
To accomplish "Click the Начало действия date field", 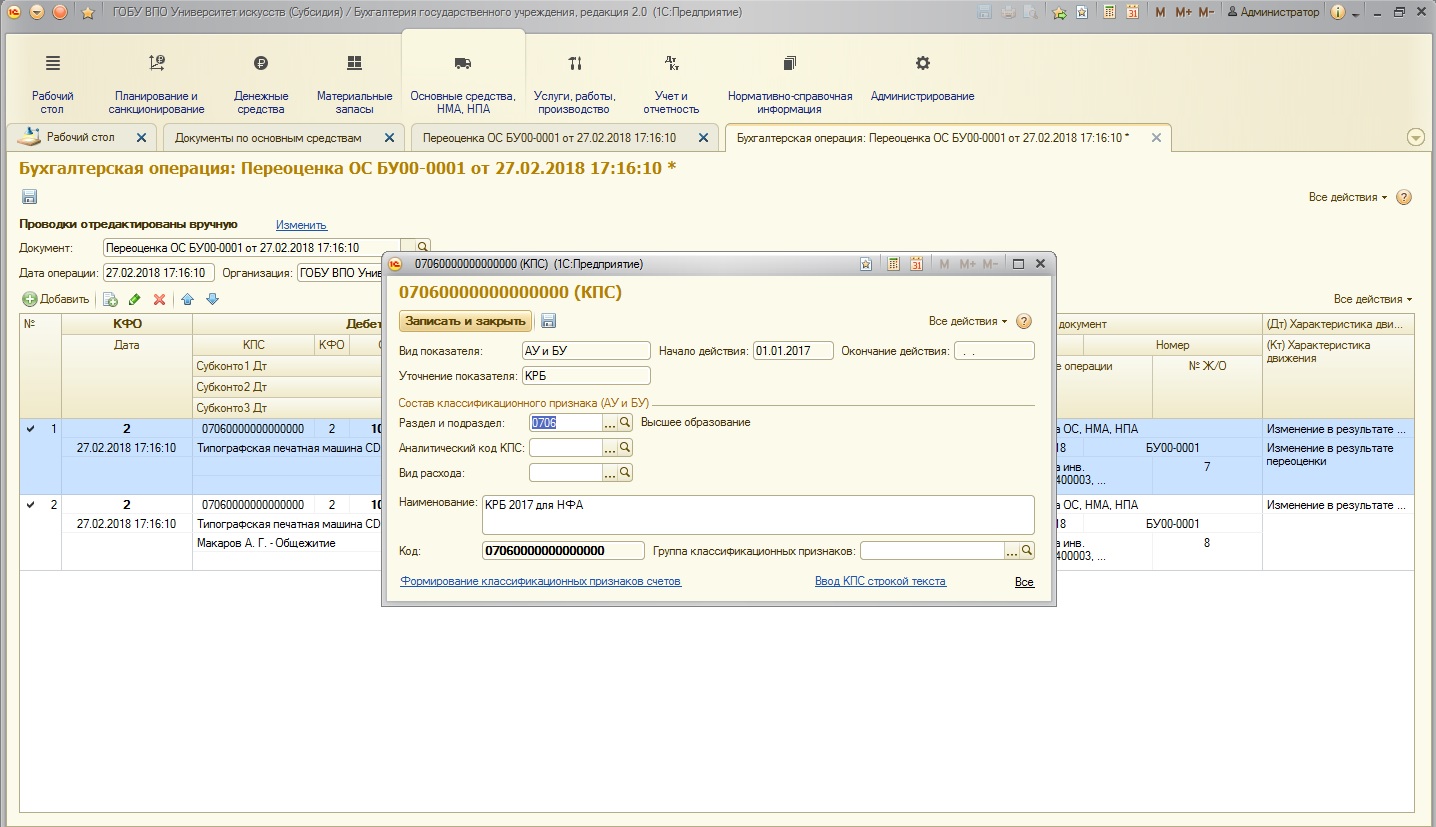I will [794, 351].
